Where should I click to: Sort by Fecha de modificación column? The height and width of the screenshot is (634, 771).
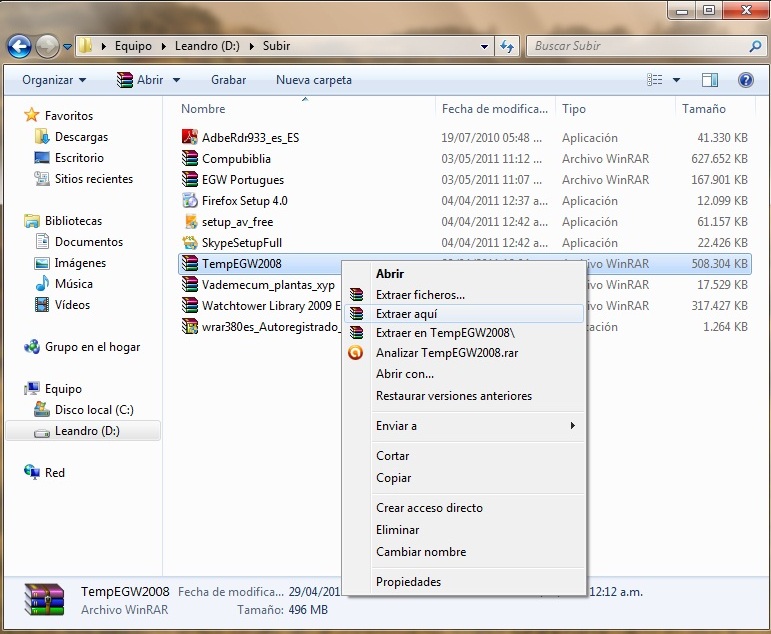coord(495,109)
